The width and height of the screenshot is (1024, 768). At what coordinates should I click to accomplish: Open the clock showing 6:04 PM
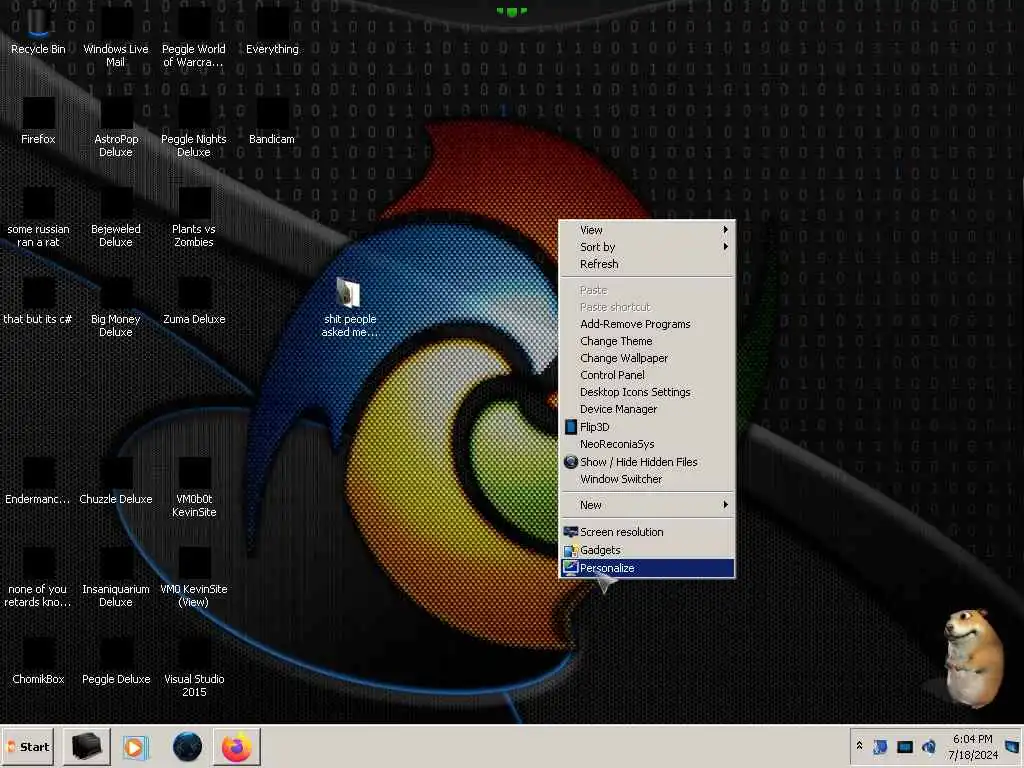pos(973,746)
